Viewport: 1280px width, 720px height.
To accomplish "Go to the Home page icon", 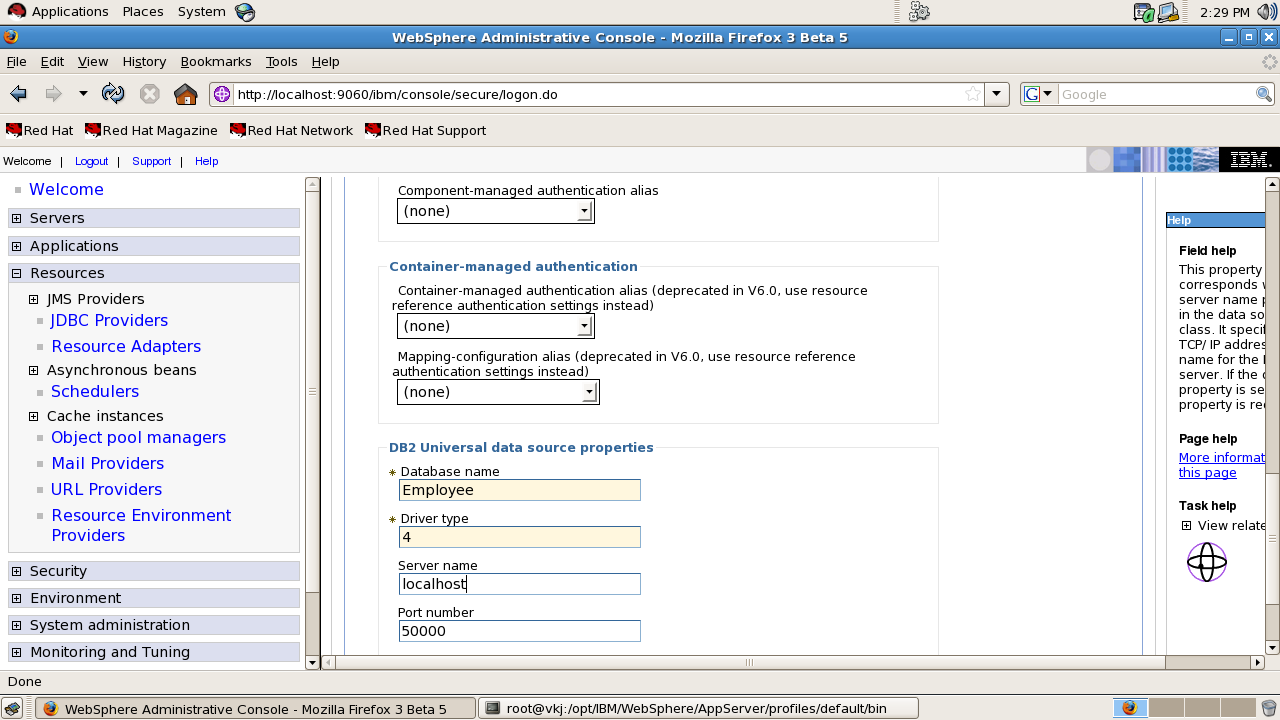I will 186,94.
